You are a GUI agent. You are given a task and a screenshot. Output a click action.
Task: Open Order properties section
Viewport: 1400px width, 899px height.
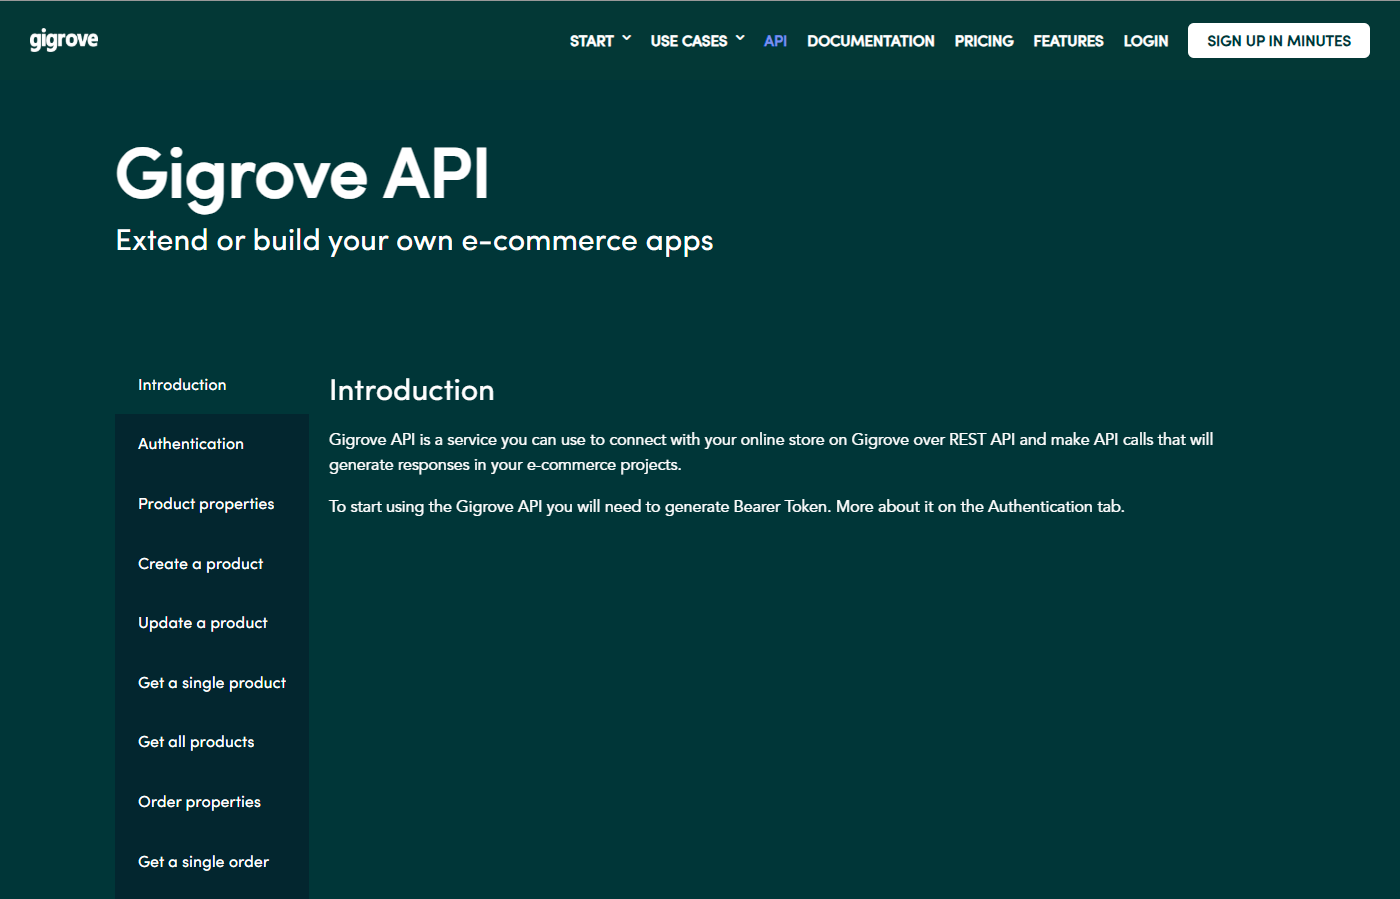[212, 802]
